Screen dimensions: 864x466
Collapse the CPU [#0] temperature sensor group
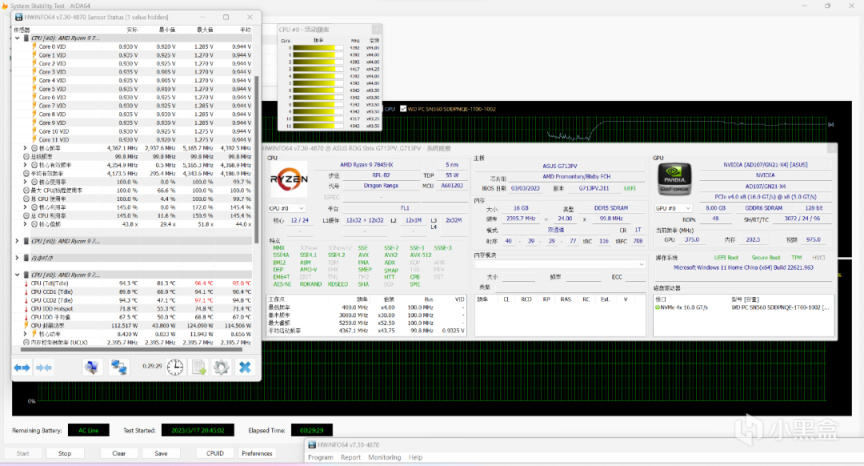click(x=17, y=274)
